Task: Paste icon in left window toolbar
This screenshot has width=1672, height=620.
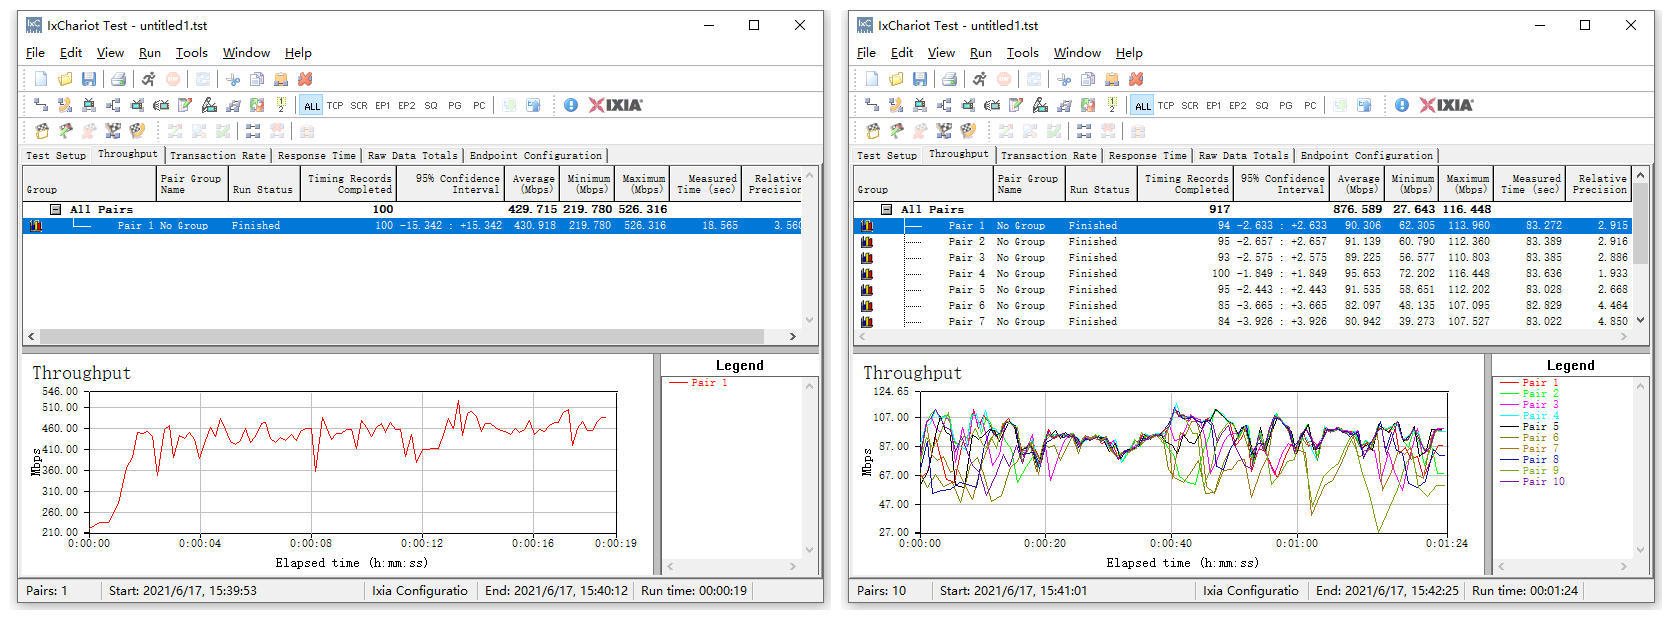Action: (x=281, y=79)
